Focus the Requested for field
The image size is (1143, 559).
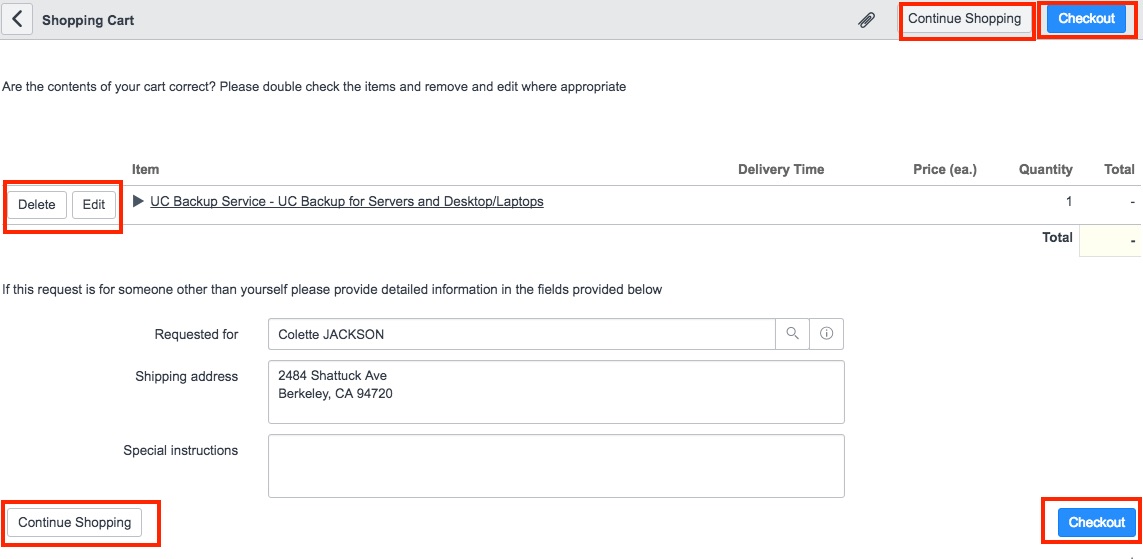(521, 334)
